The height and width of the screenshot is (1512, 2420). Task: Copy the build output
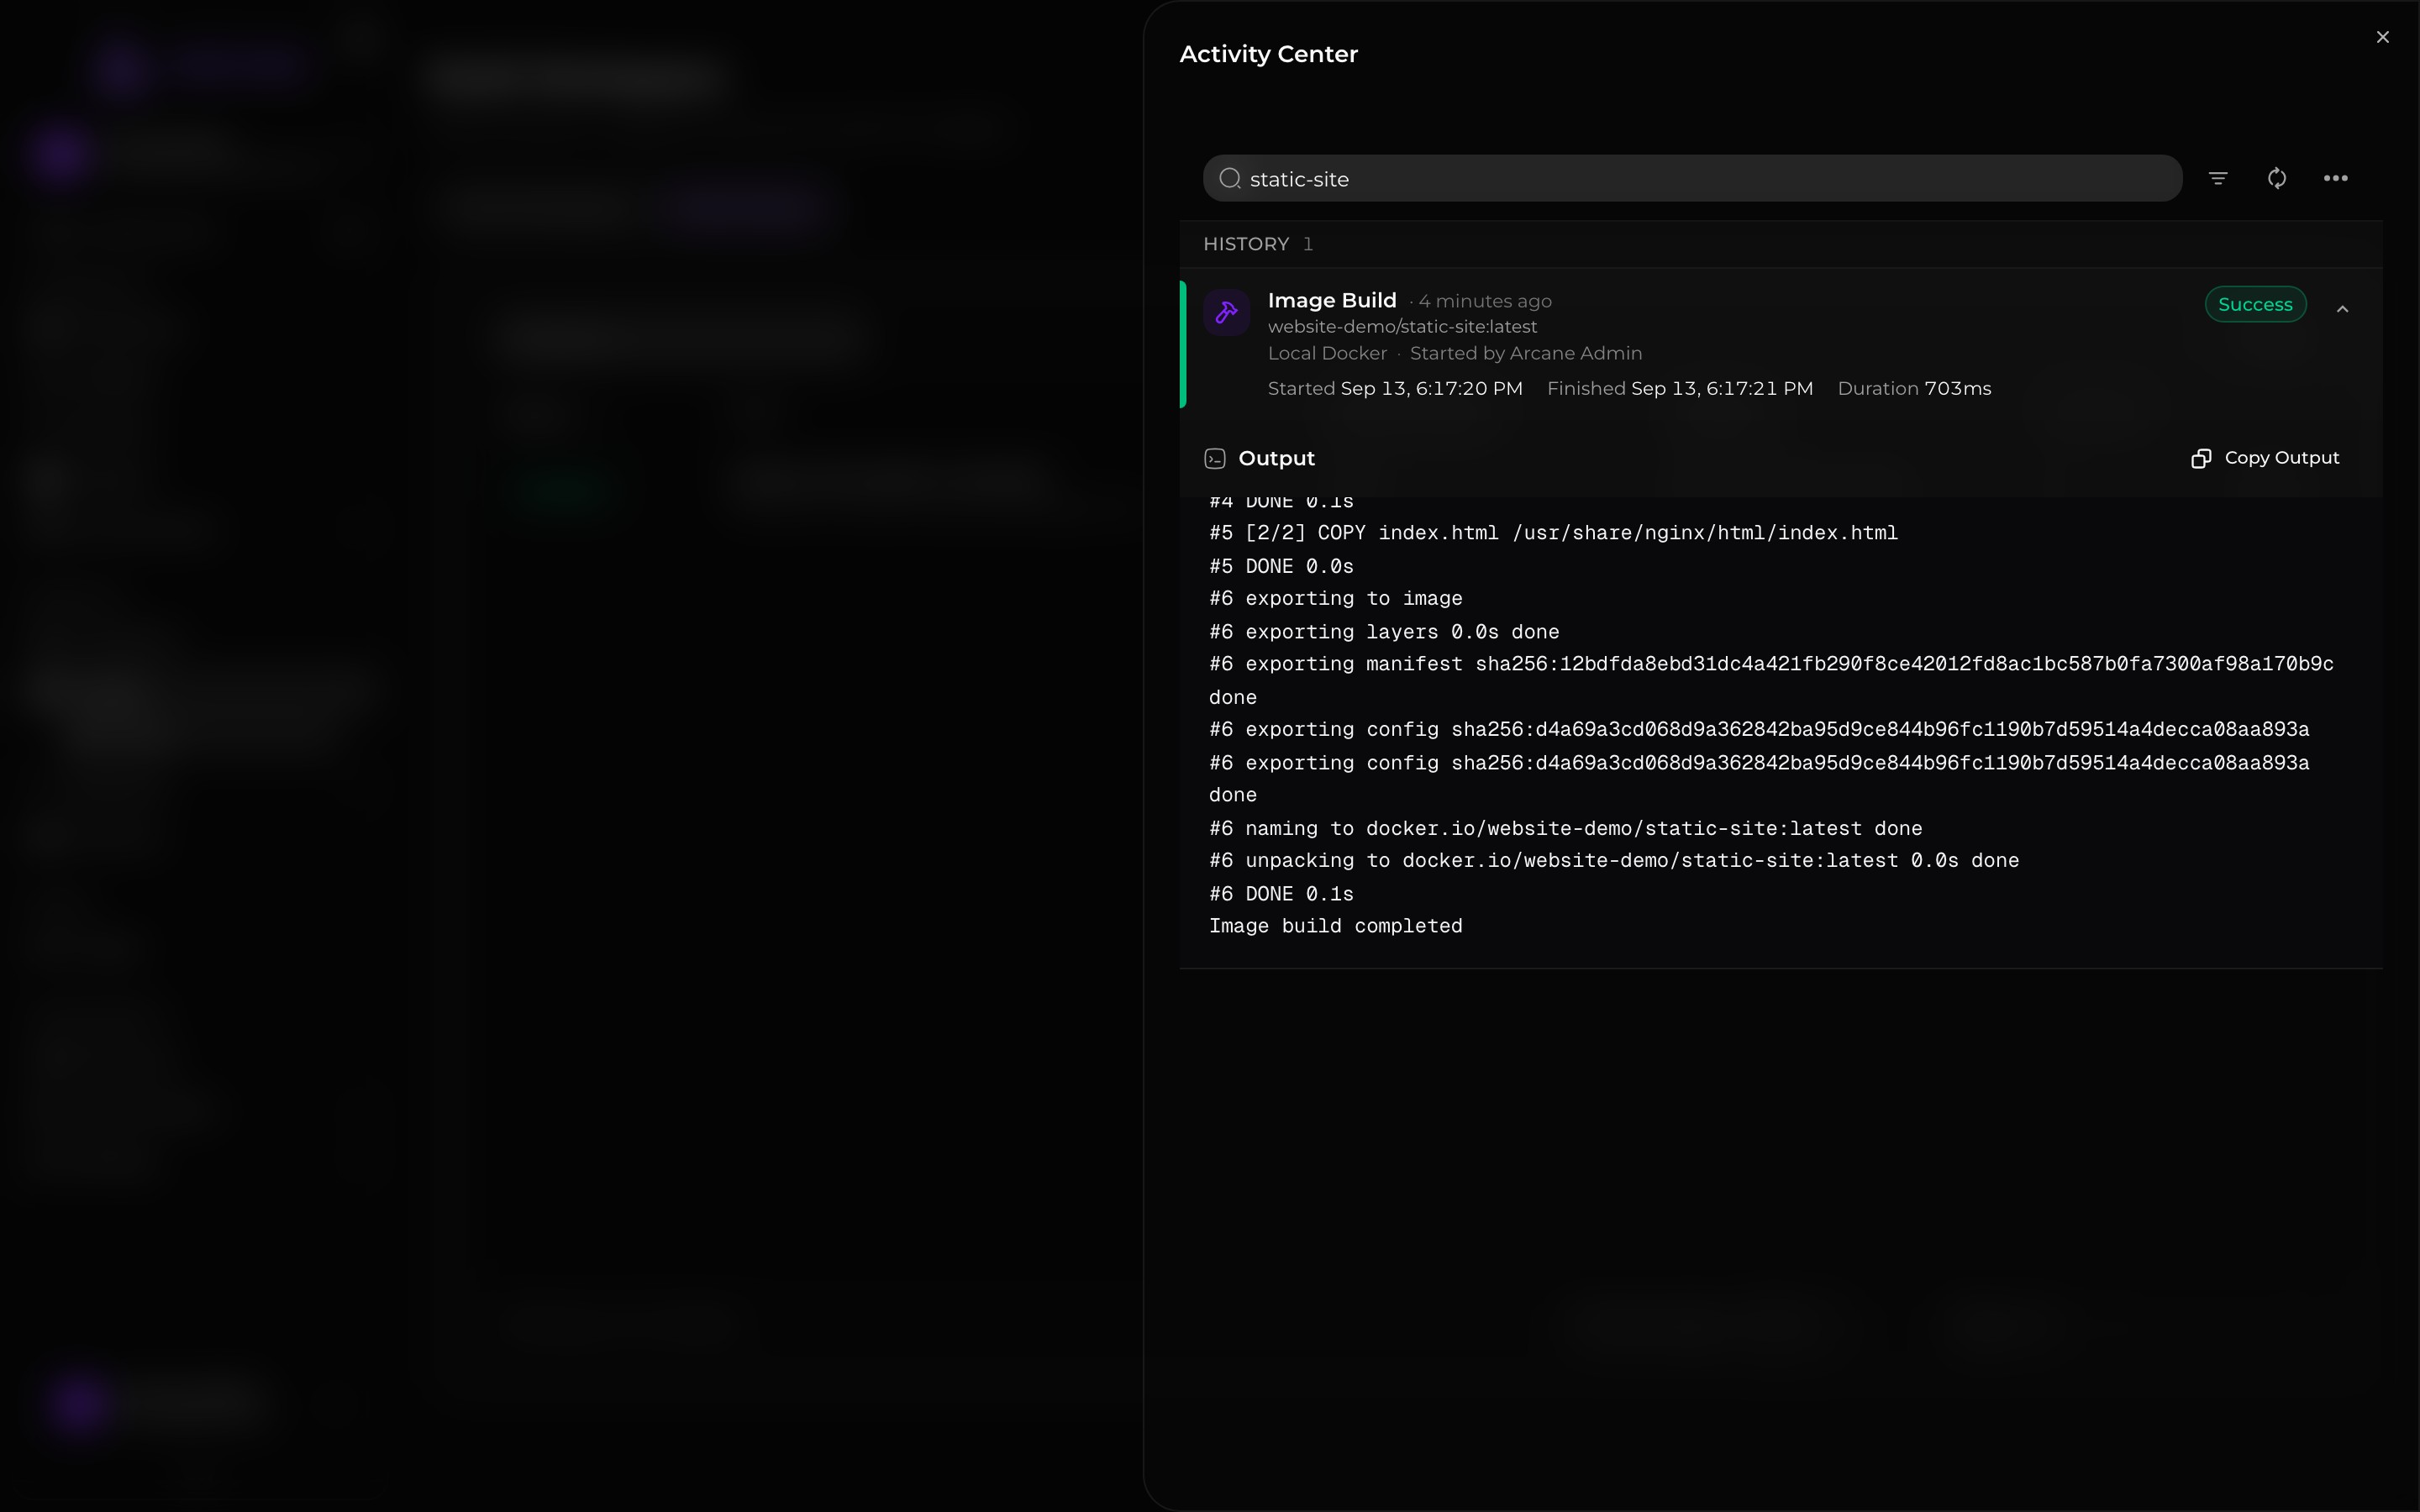click(x=2265, y=458)
